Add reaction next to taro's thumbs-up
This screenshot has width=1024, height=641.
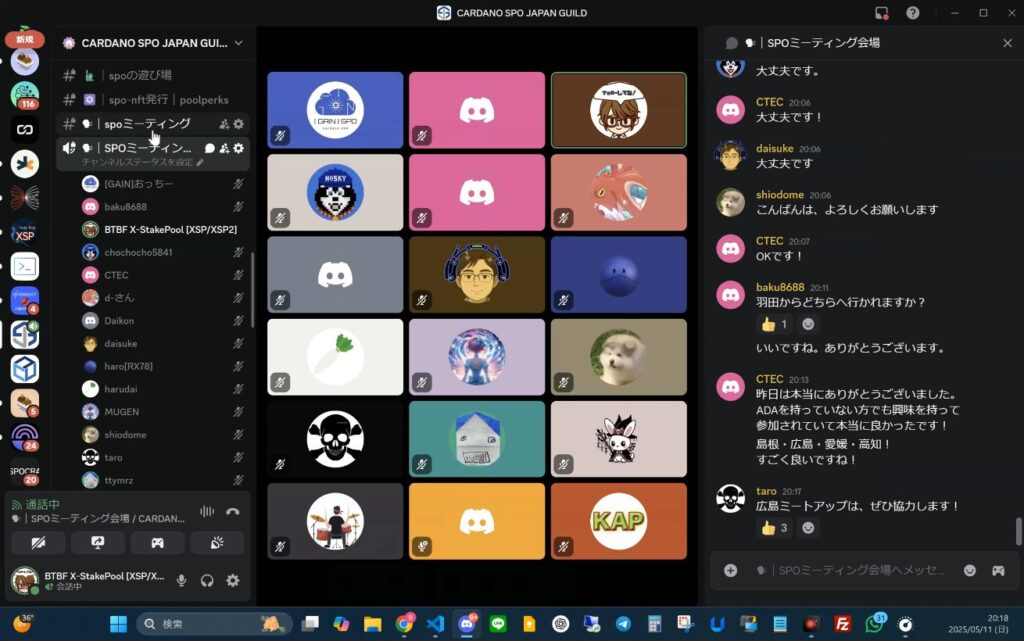808,528
